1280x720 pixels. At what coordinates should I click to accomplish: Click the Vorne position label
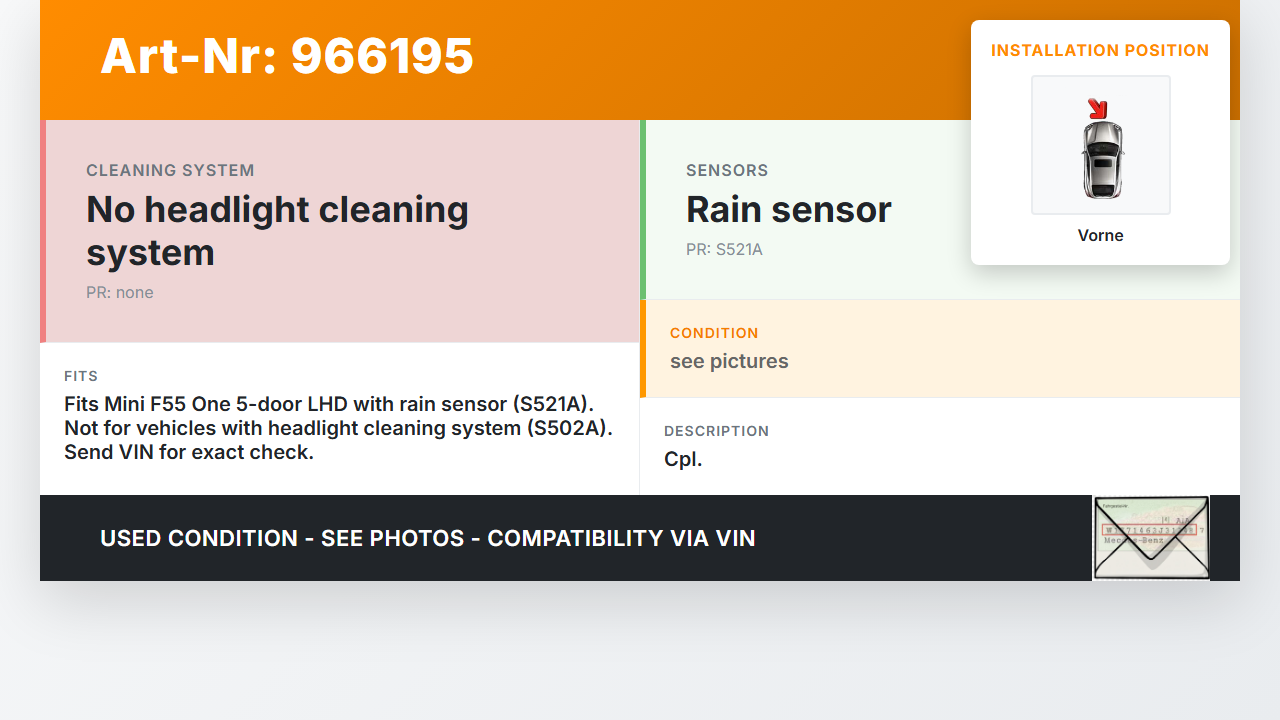(1100, 235)
